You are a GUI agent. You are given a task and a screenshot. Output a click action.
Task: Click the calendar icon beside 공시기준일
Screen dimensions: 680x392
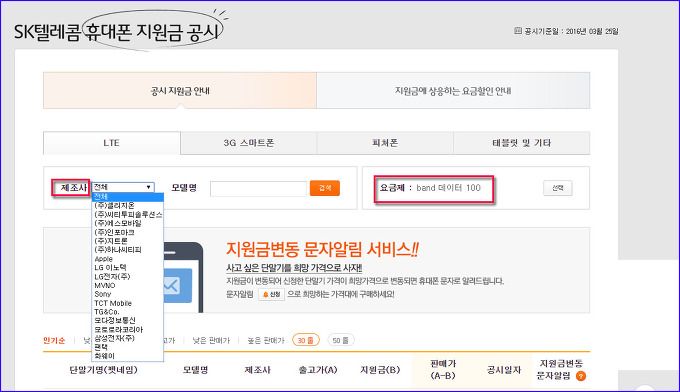pyautogui.click(x=517, y=31)
